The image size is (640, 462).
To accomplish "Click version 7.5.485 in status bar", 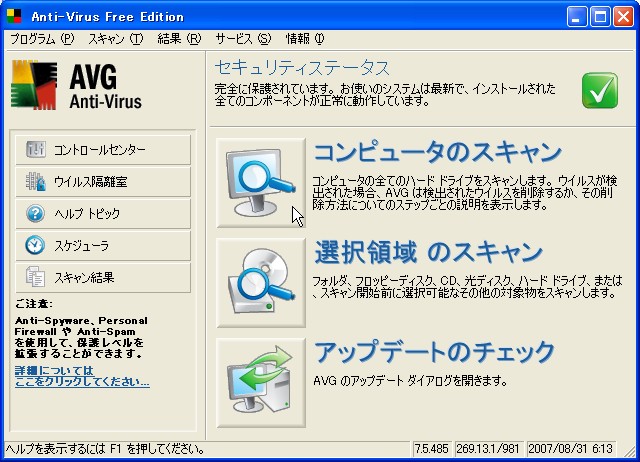I will [431, 449].
